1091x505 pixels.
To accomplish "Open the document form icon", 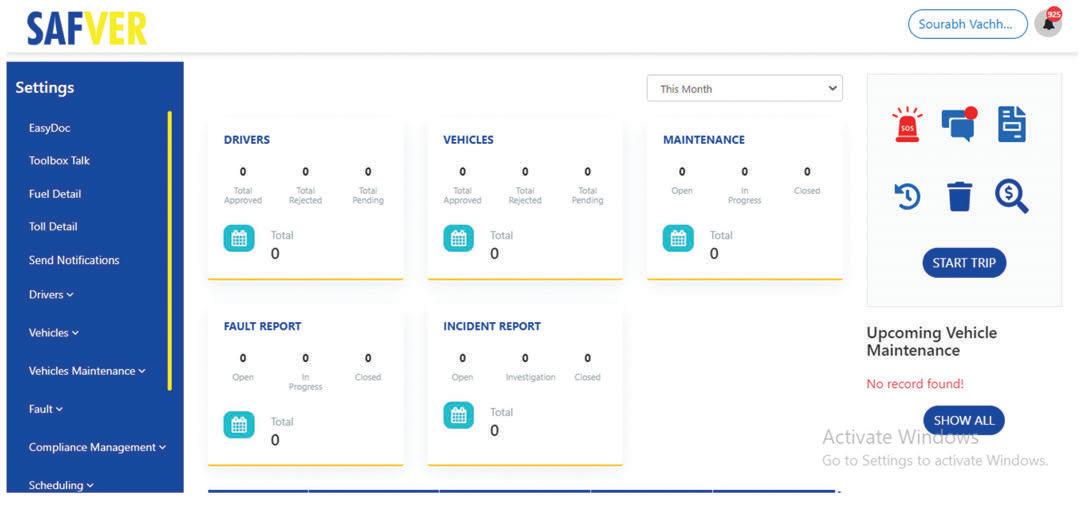I will [1012, 125].
